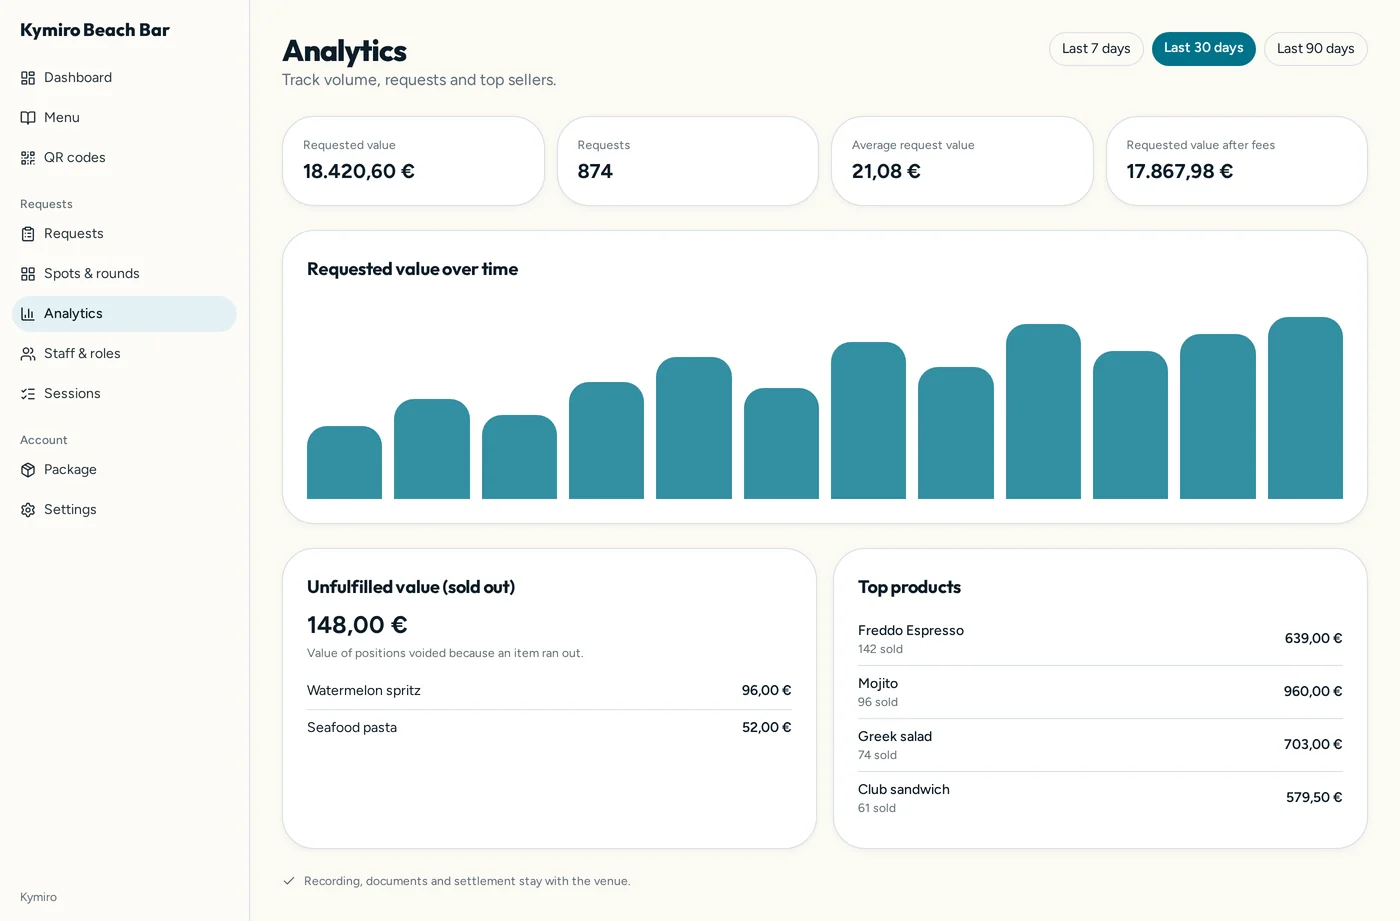Click the Greek salad product row
1400x921 pixels.
coord(1100,745)
